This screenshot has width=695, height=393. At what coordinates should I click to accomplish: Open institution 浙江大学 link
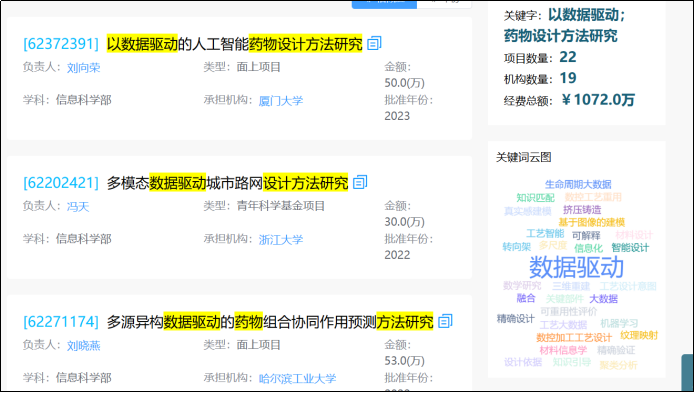pos(281,240)
